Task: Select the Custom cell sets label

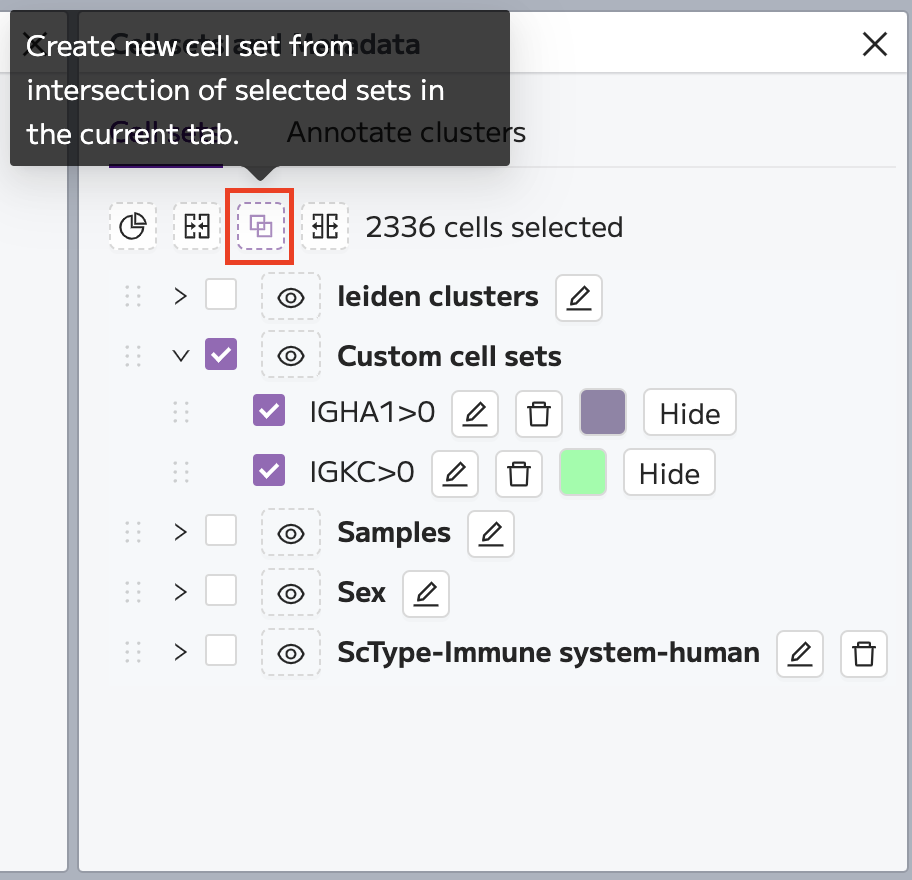Action: [449, 356]
